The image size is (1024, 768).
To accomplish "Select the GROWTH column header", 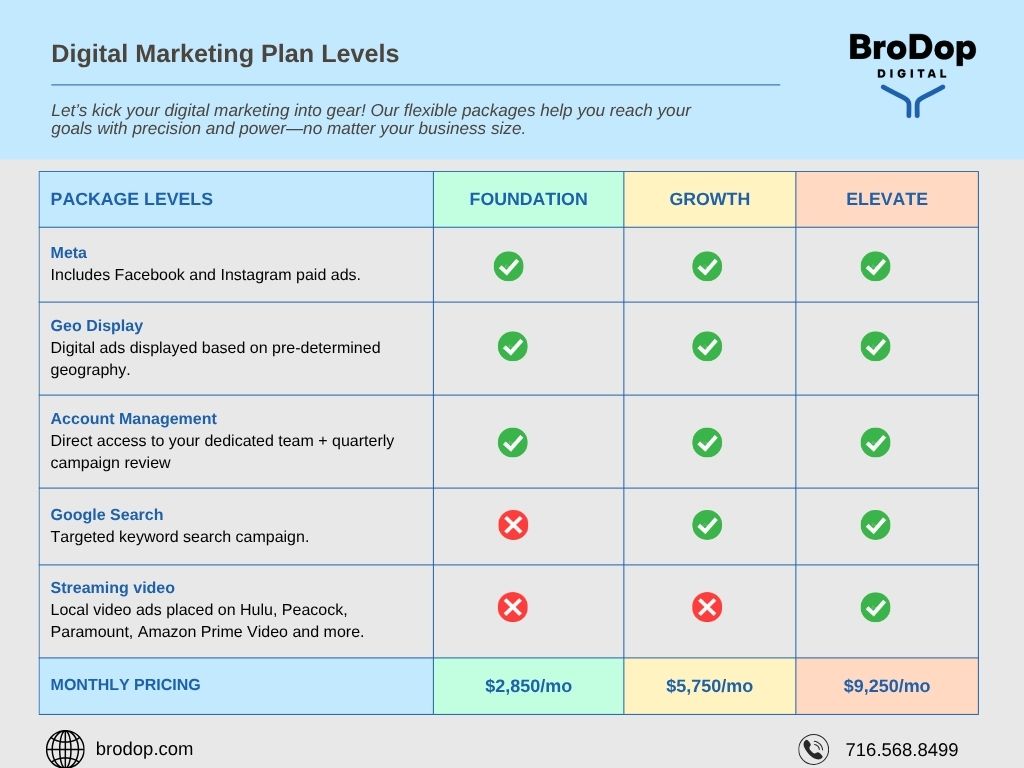I will click(709, 199).
